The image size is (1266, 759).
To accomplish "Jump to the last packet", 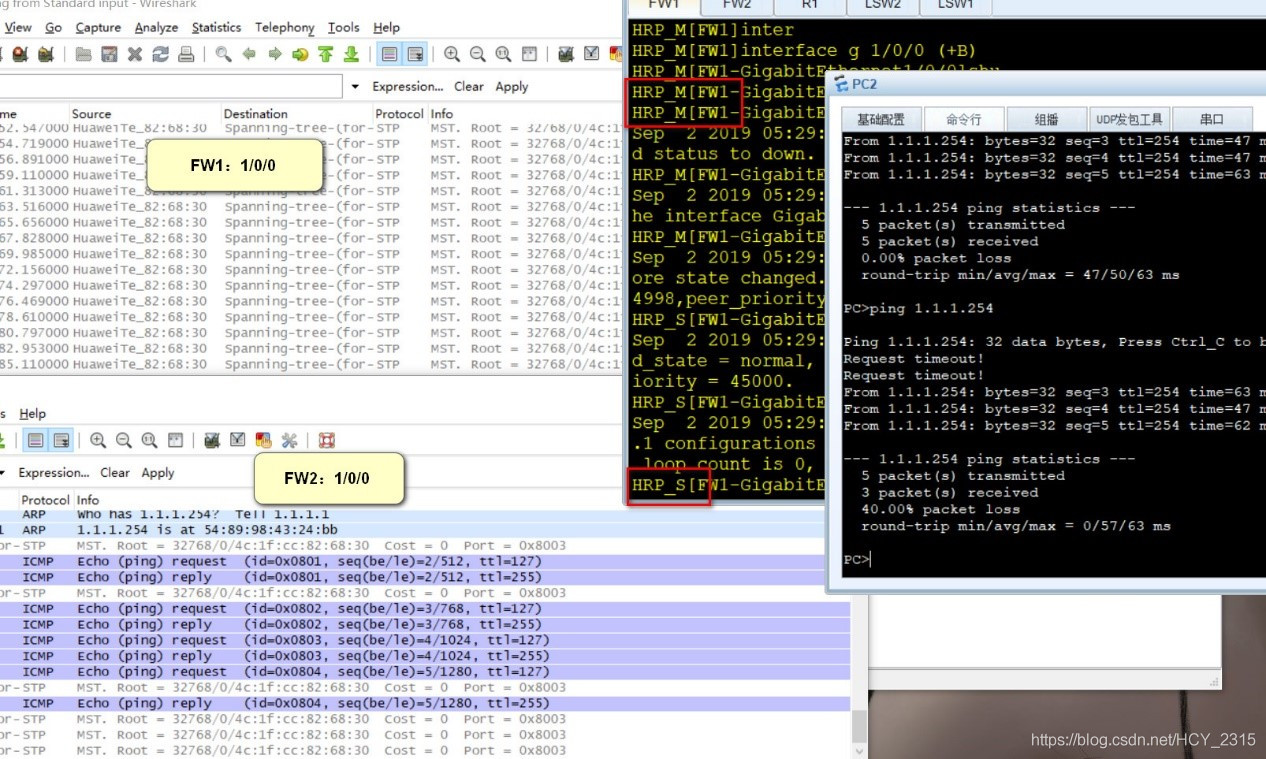I will pos(351,54).
